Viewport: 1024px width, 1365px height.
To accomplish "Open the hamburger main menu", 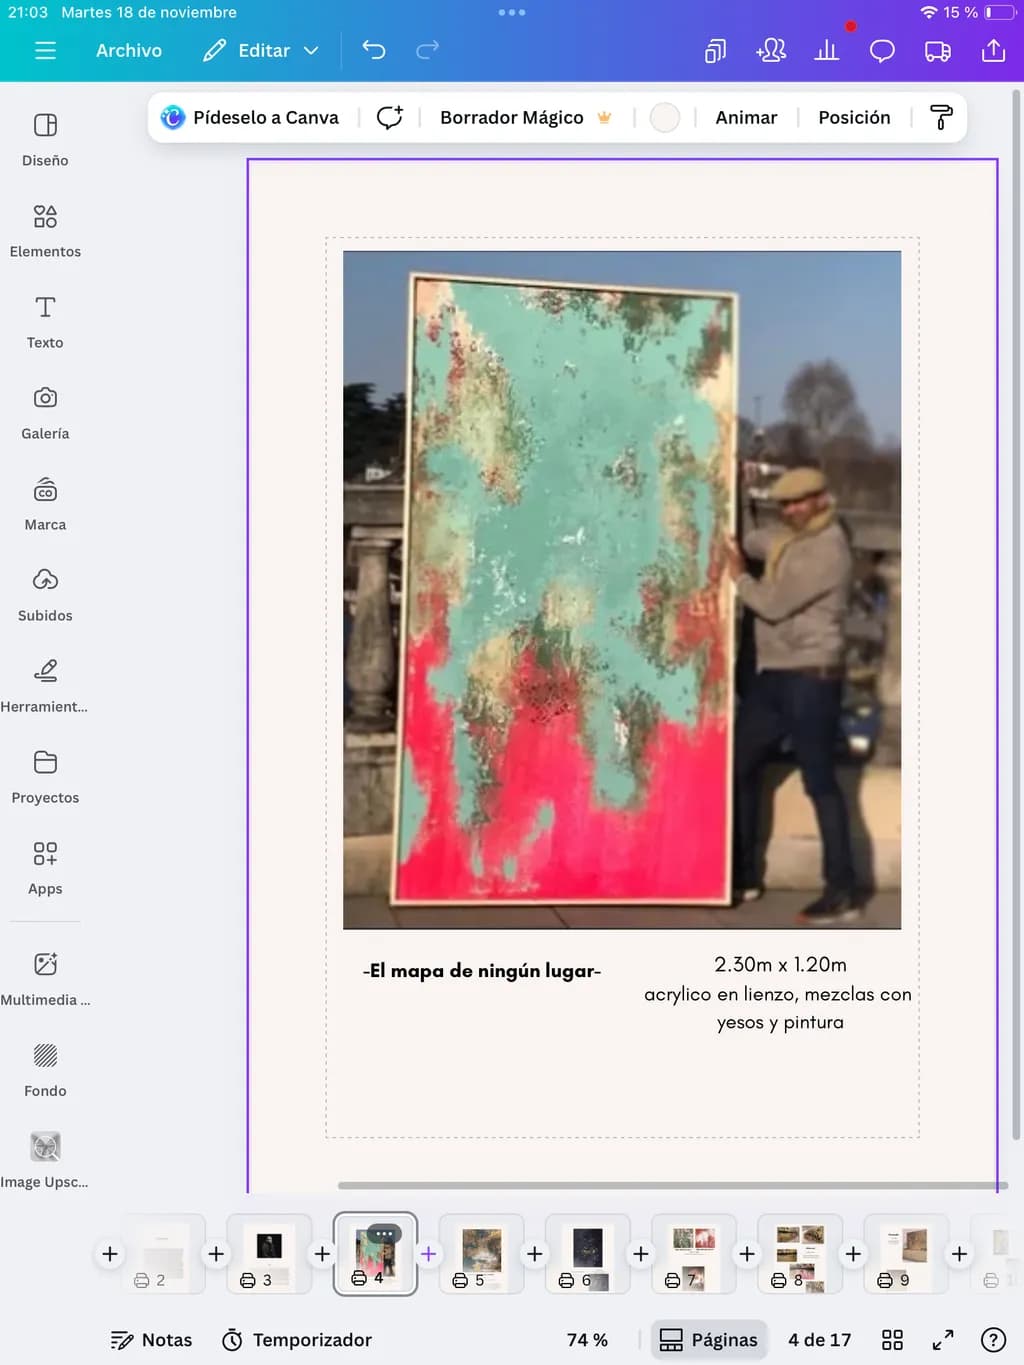I will coord(45,50).
